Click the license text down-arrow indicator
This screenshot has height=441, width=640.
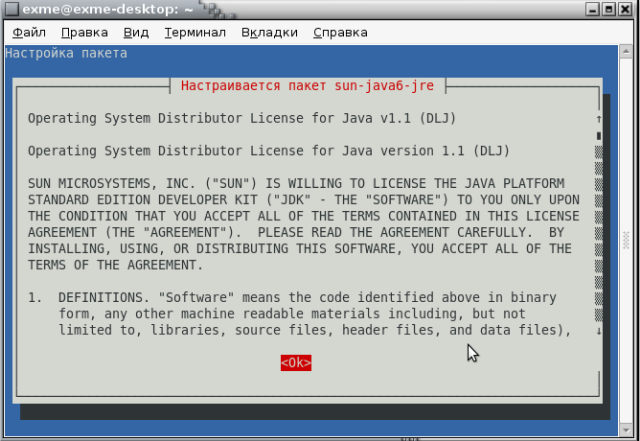tap(598, 331)
